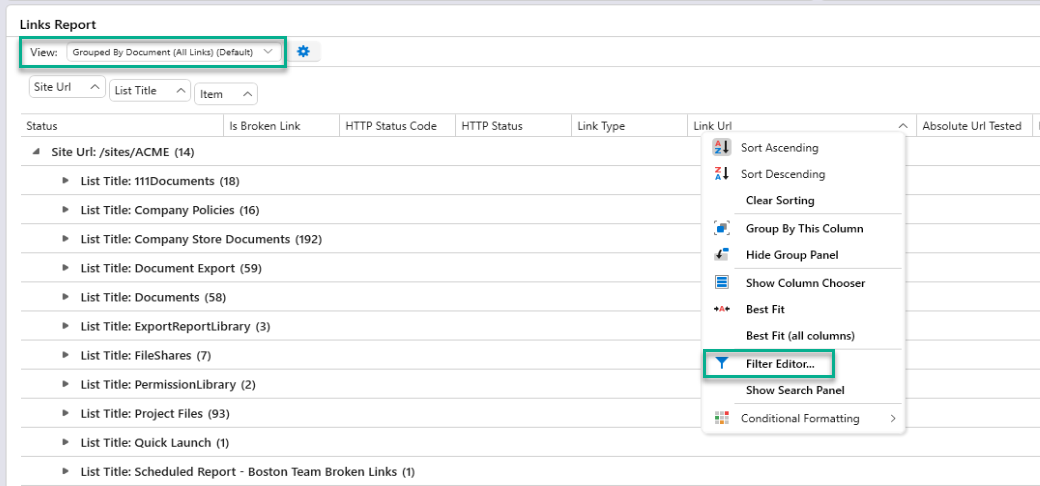Expand the Documents (58) list group
This screenshot has width=1040, height=486.
(66, 297)
